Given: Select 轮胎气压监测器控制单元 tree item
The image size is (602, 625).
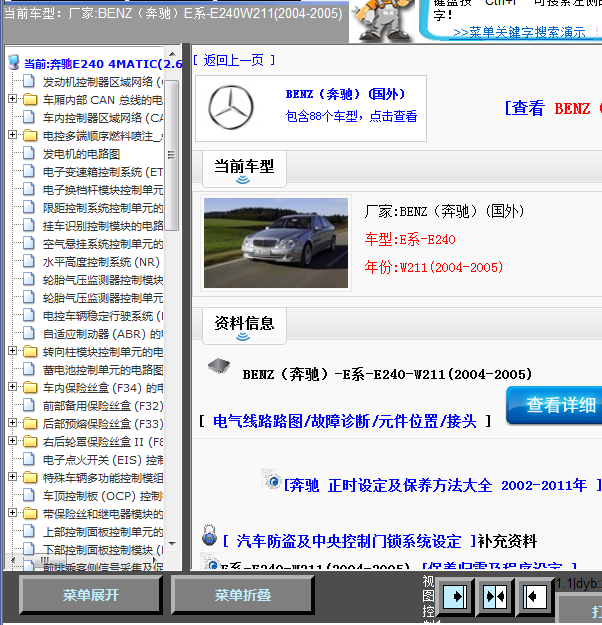Looking at the screenshot, I should coord(103,298).
